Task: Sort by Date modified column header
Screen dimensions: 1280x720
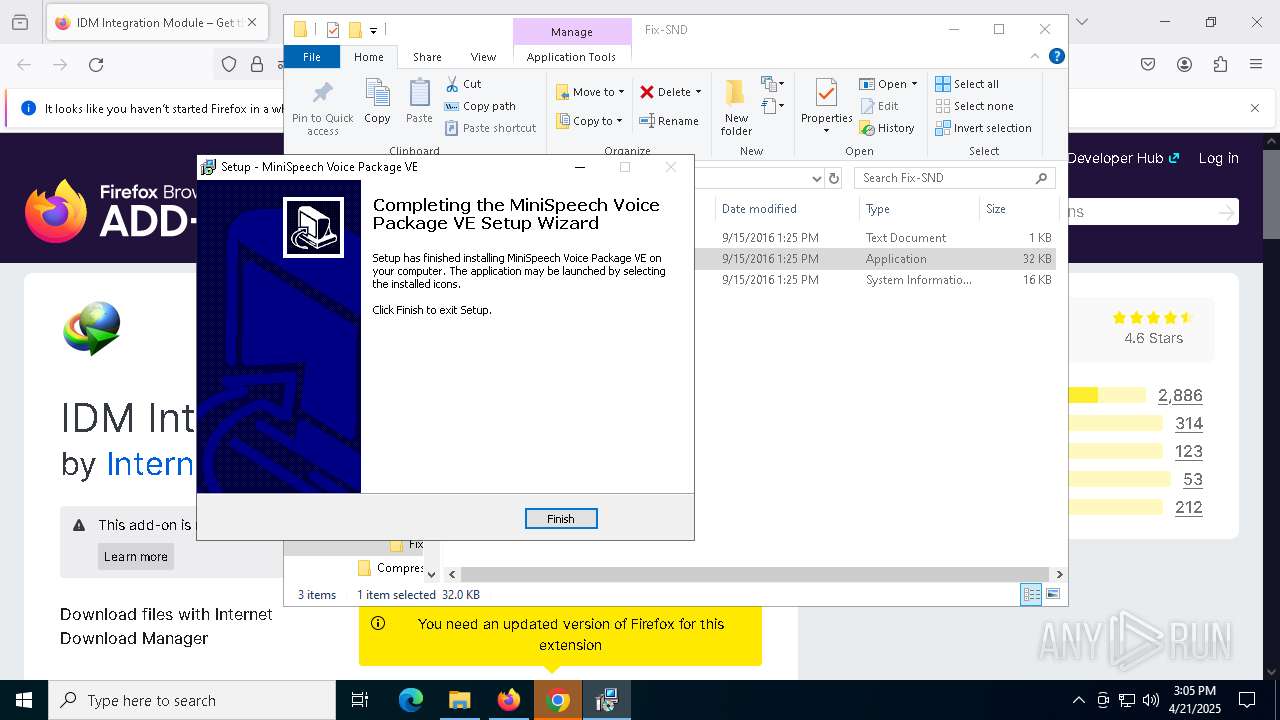Action: [x=786, y=209]
